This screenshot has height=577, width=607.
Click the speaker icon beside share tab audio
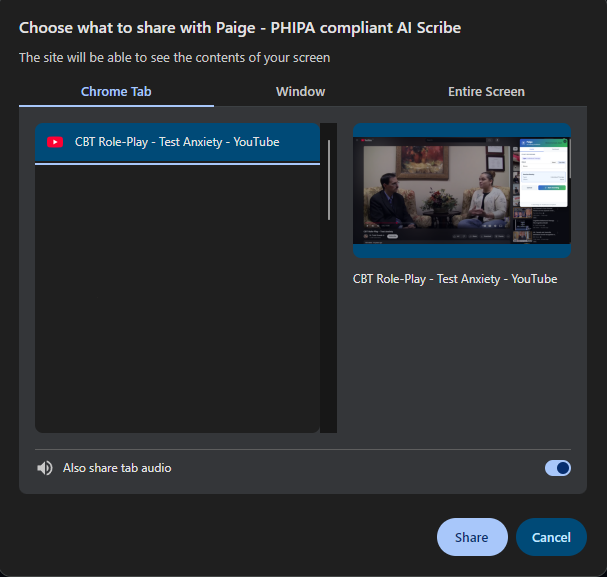[44, 468]
